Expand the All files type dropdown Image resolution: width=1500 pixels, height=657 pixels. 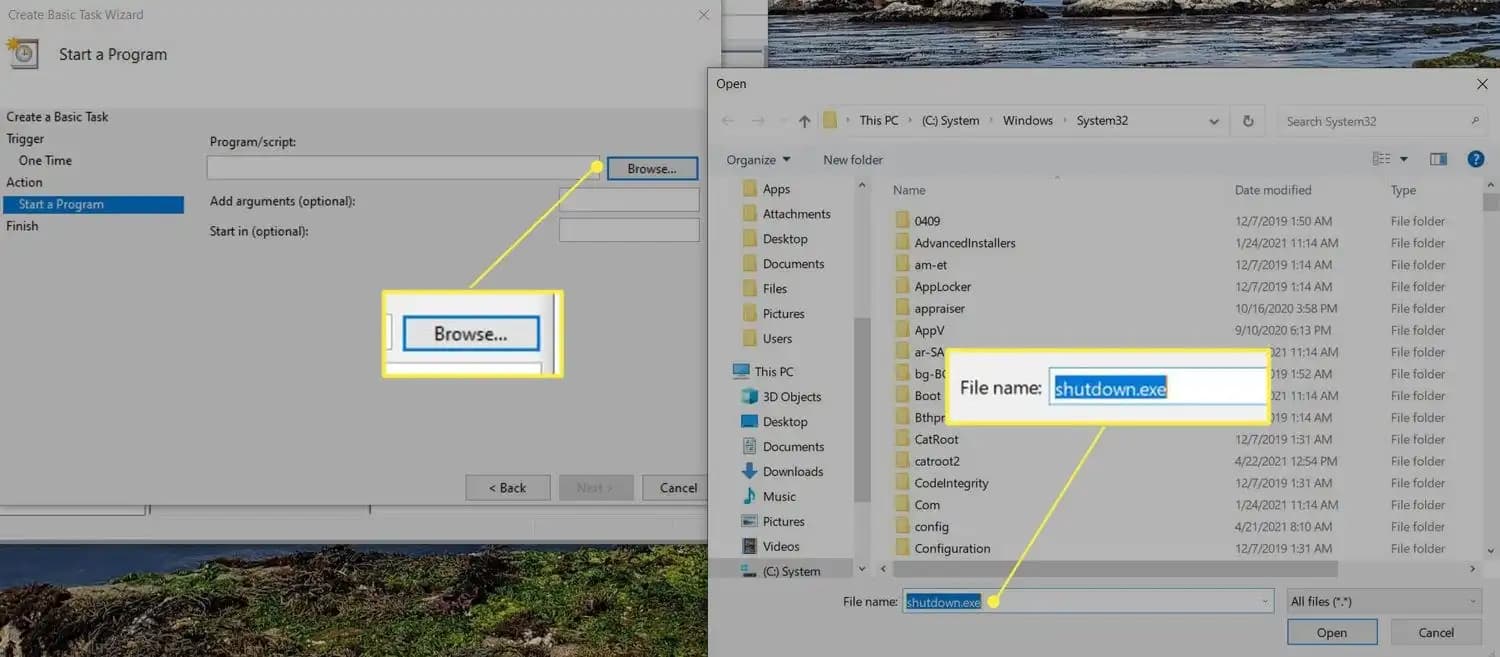[1383, 602]
